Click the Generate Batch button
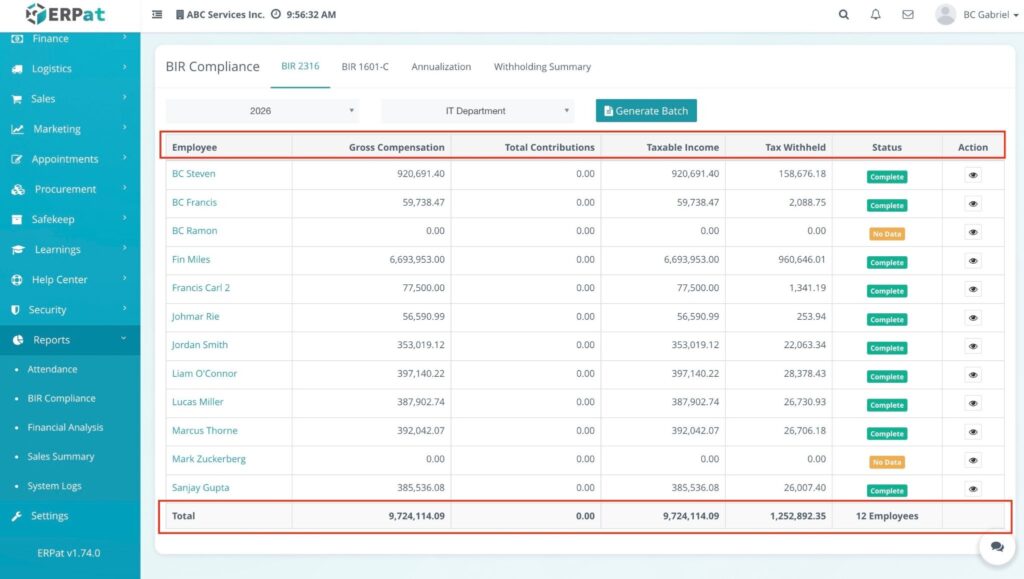1024x579 pixels. pyautogui.click(x=646, y=111)
